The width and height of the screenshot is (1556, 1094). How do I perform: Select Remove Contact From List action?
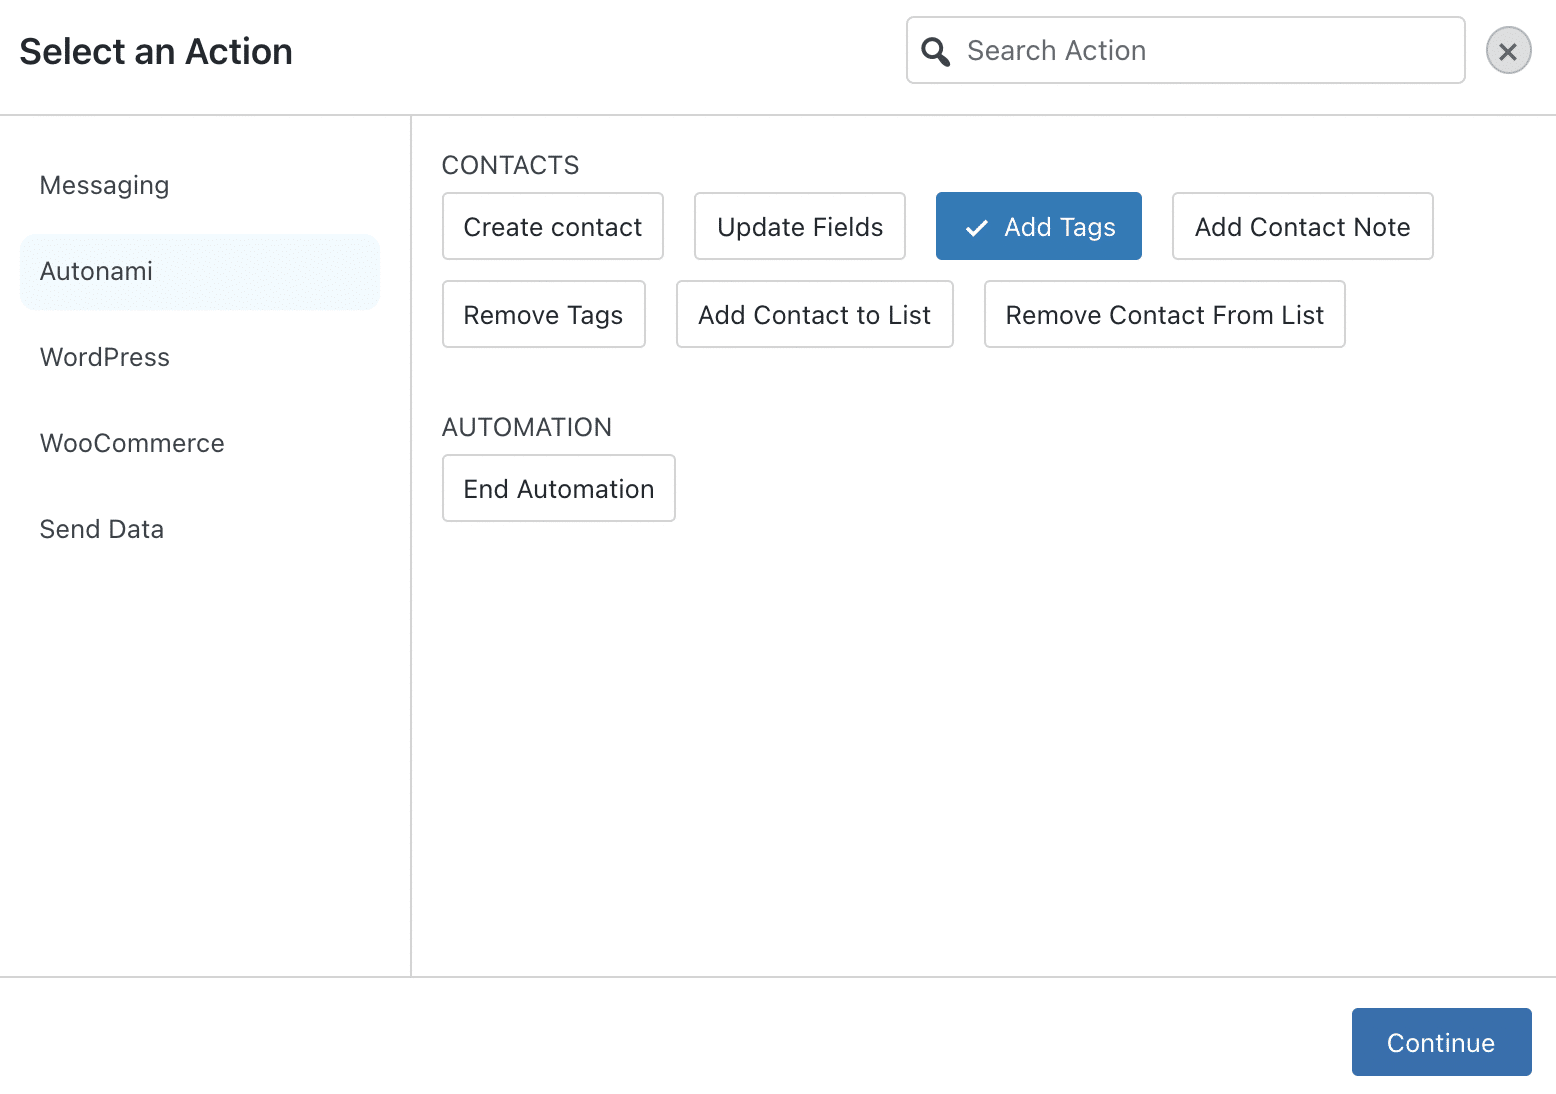[x=1164, y=315]
